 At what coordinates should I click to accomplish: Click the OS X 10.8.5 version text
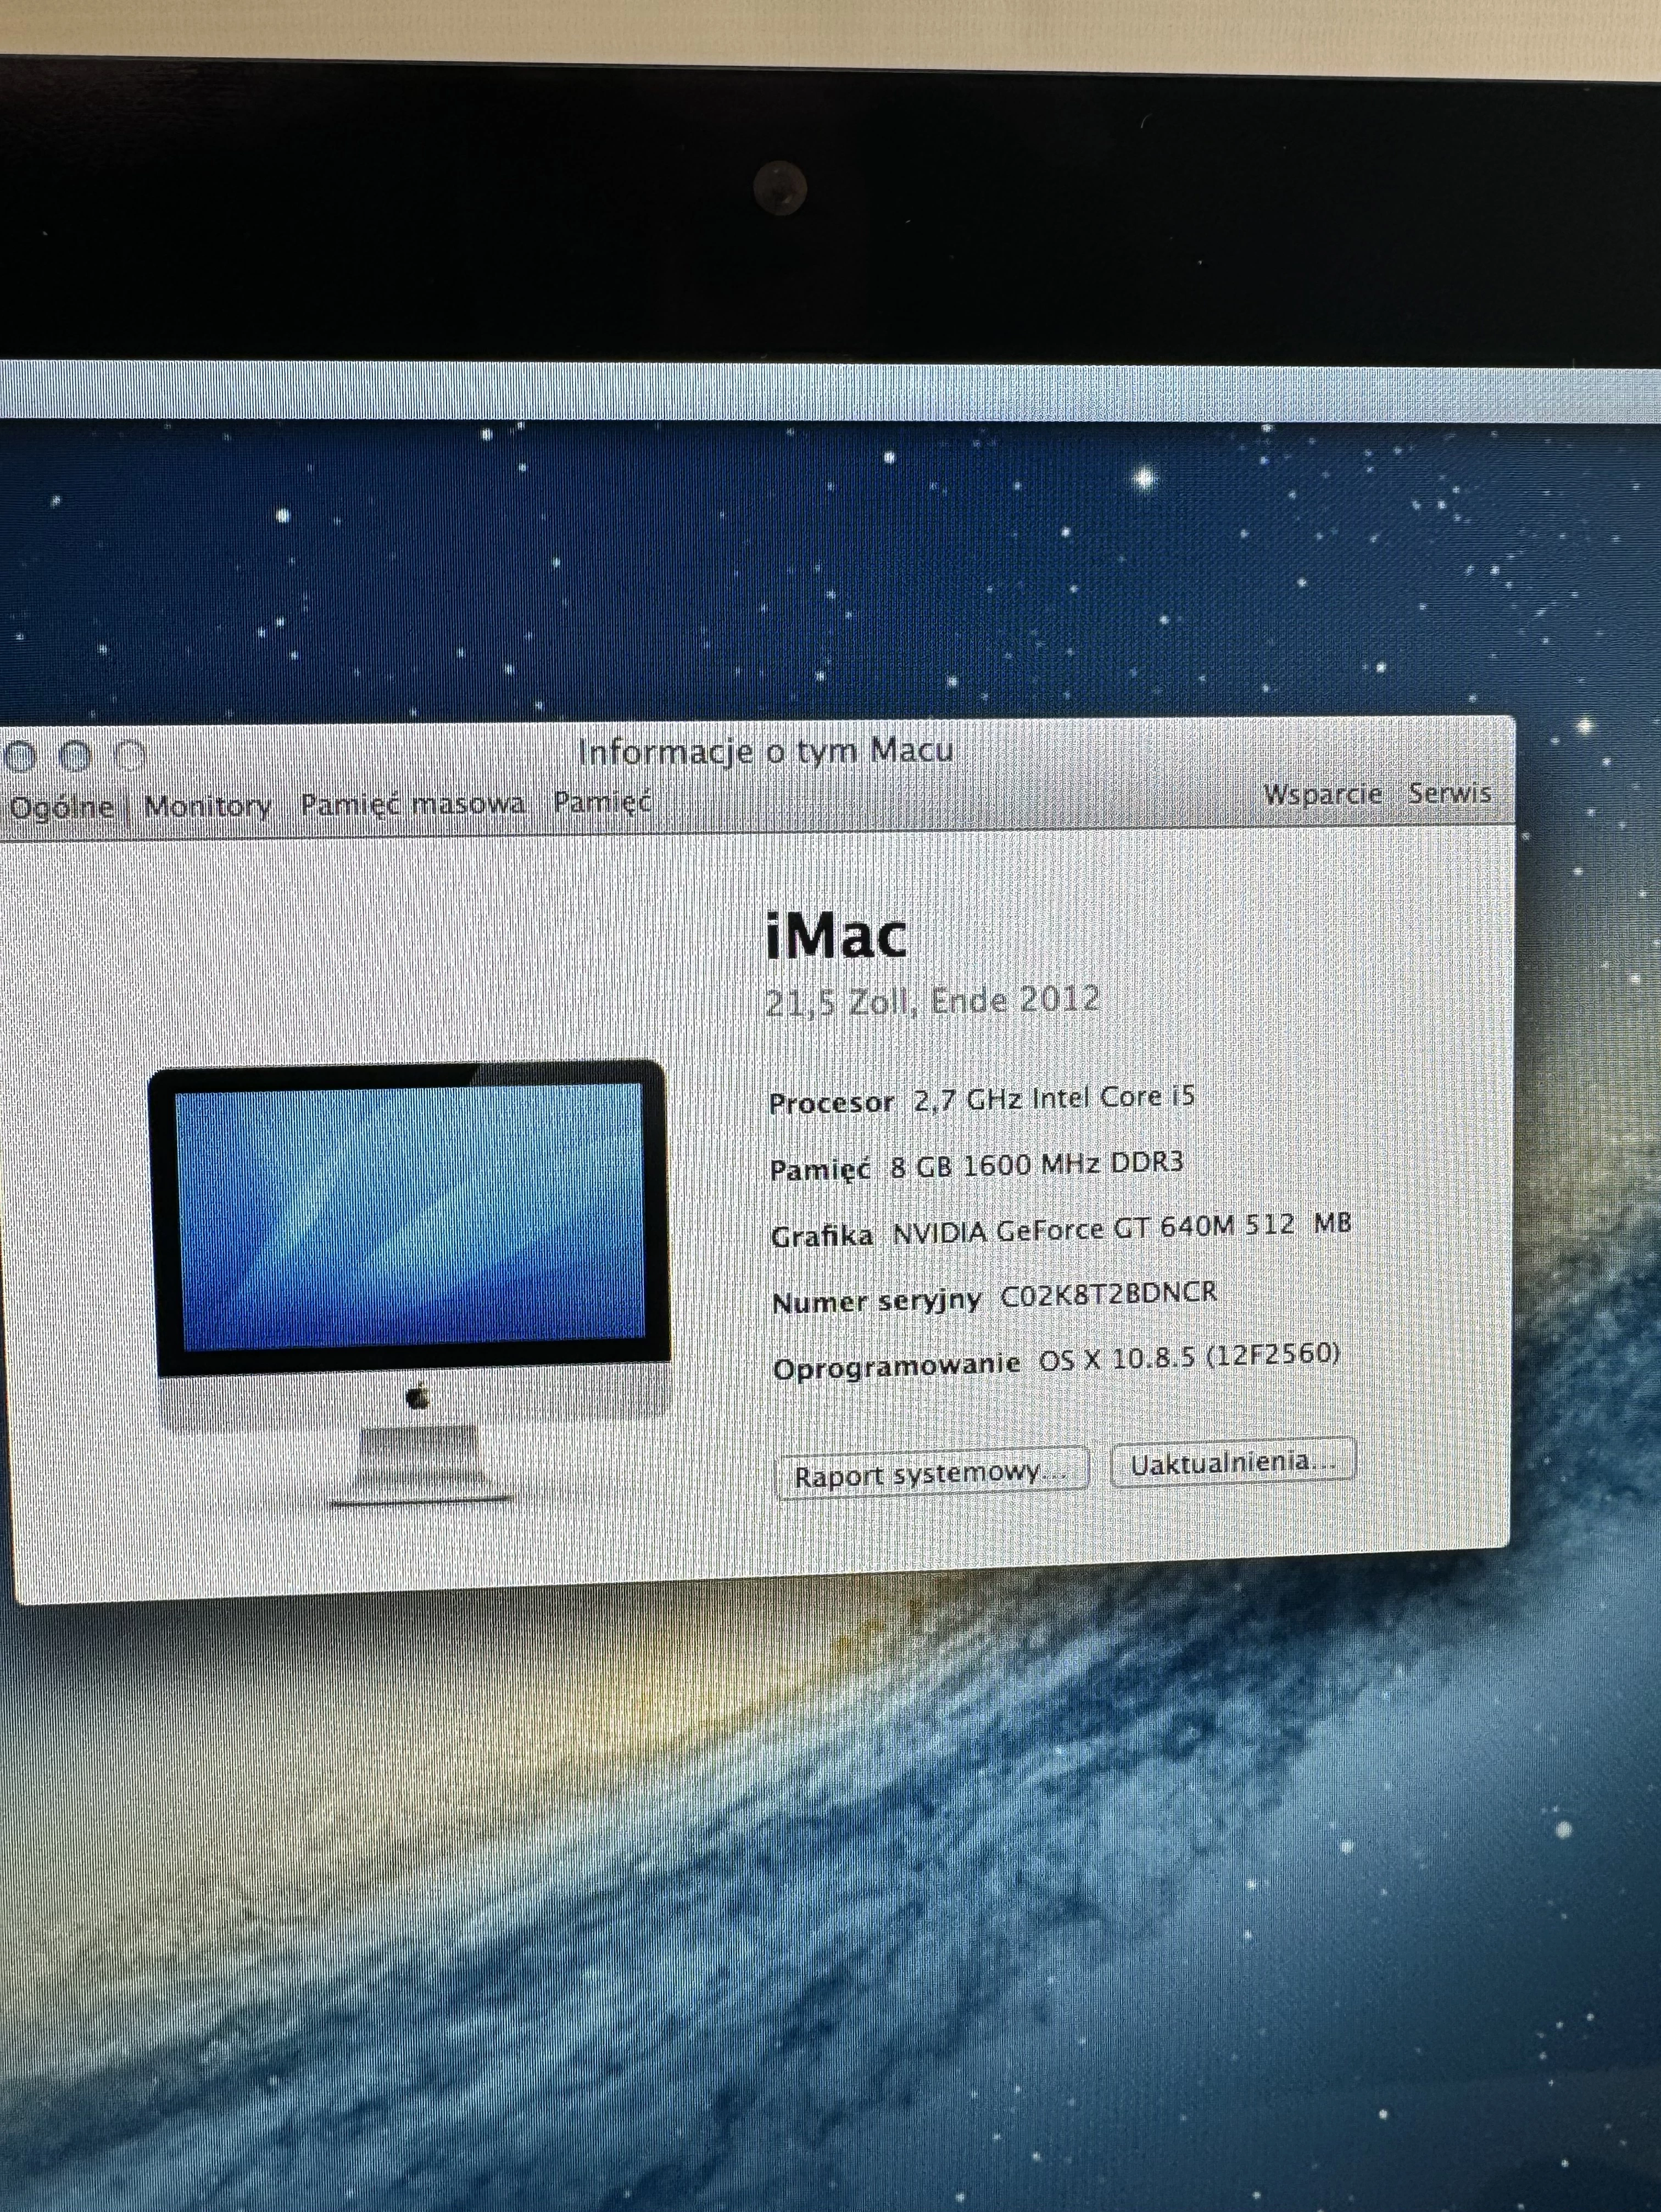coord(1189,1357)
